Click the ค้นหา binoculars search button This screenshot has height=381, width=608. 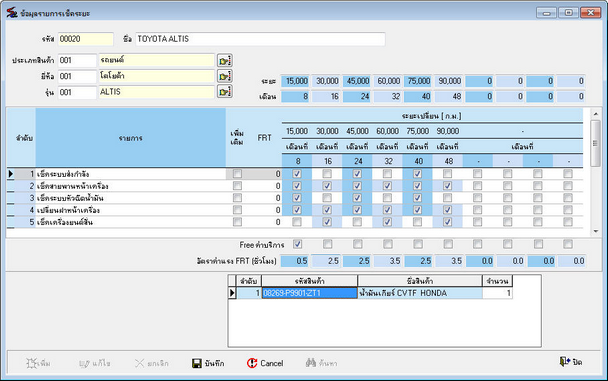[321, 363]
